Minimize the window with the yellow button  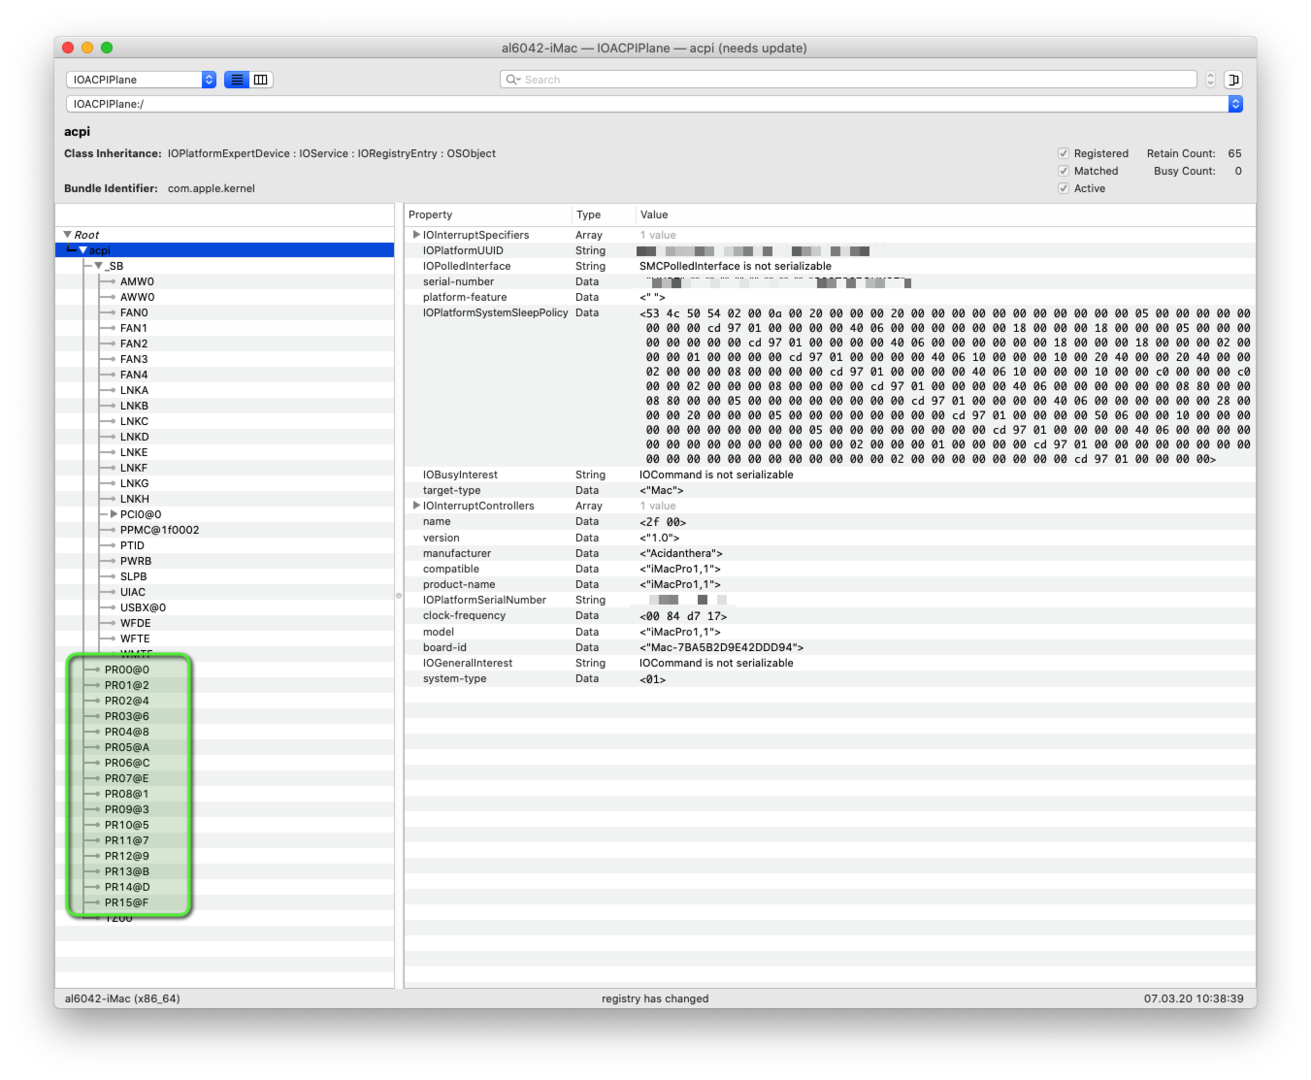tap(87, 48)
